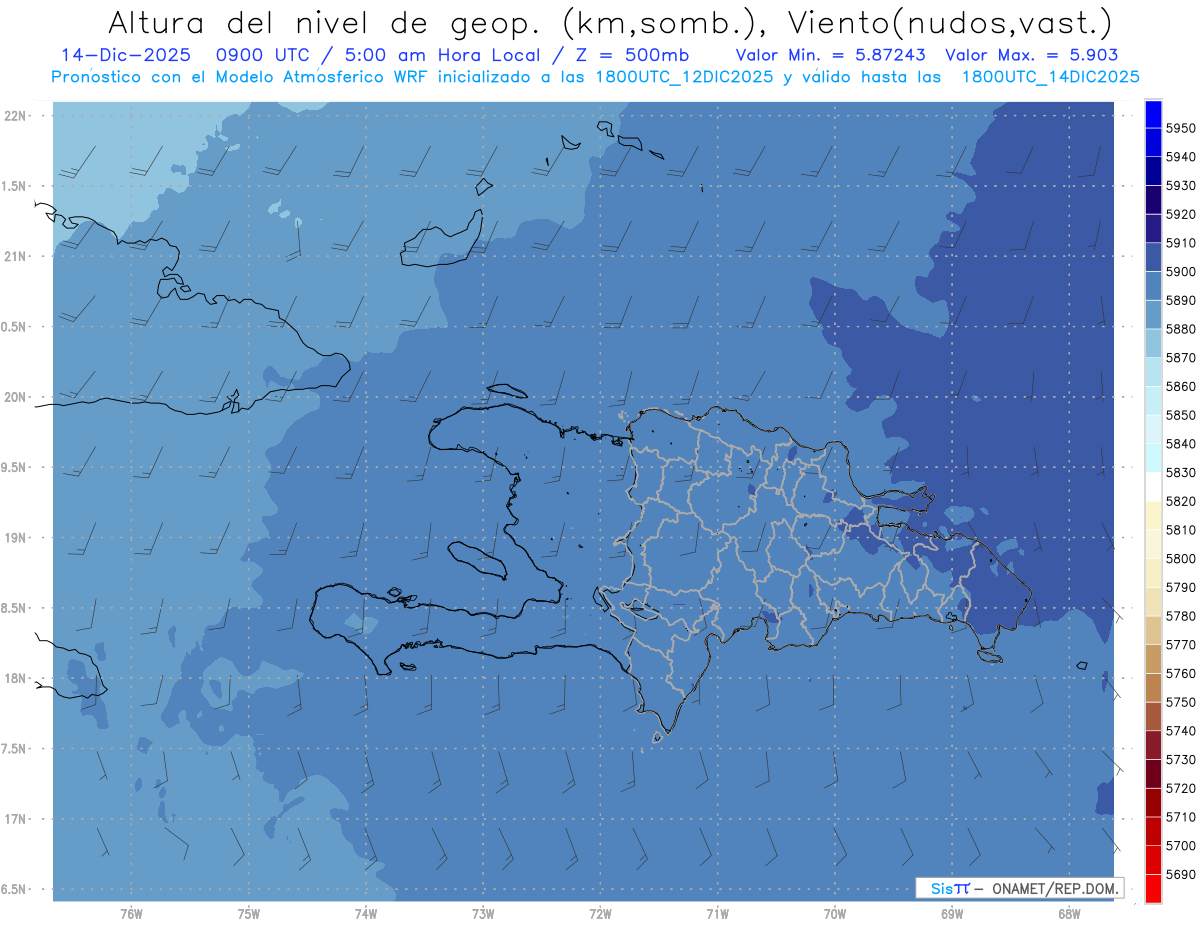Click the '5920' colorbar value
Screen dimensions: 1200x927
click(1180, 214)
